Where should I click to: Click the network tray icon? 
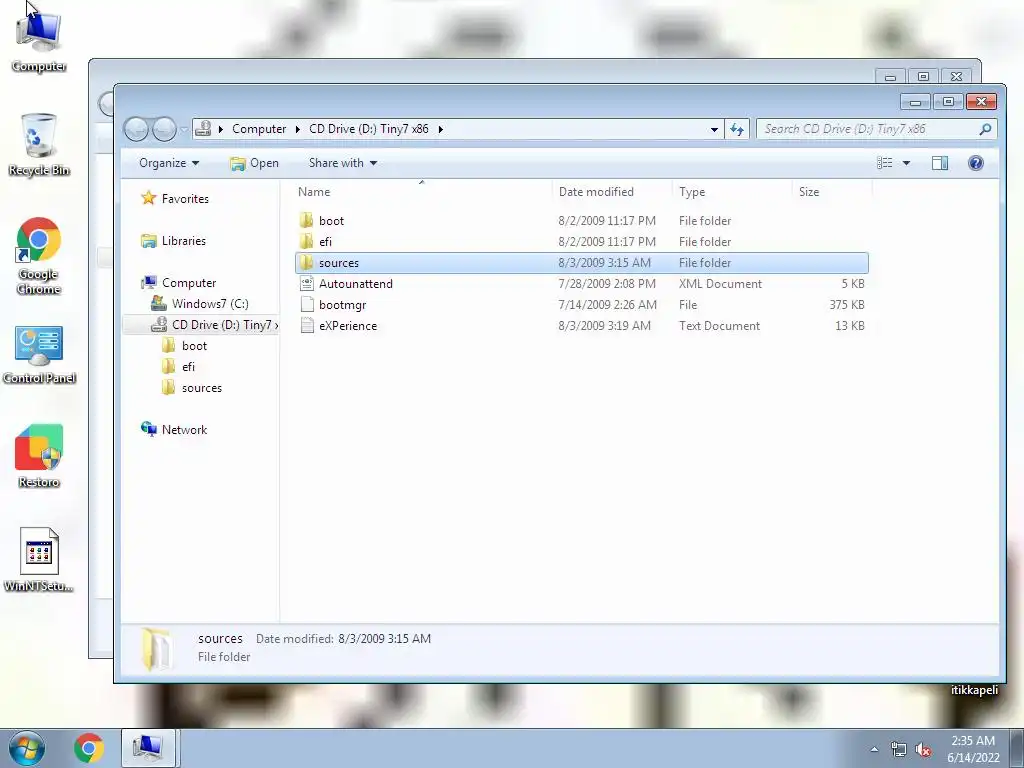[899, 750]
